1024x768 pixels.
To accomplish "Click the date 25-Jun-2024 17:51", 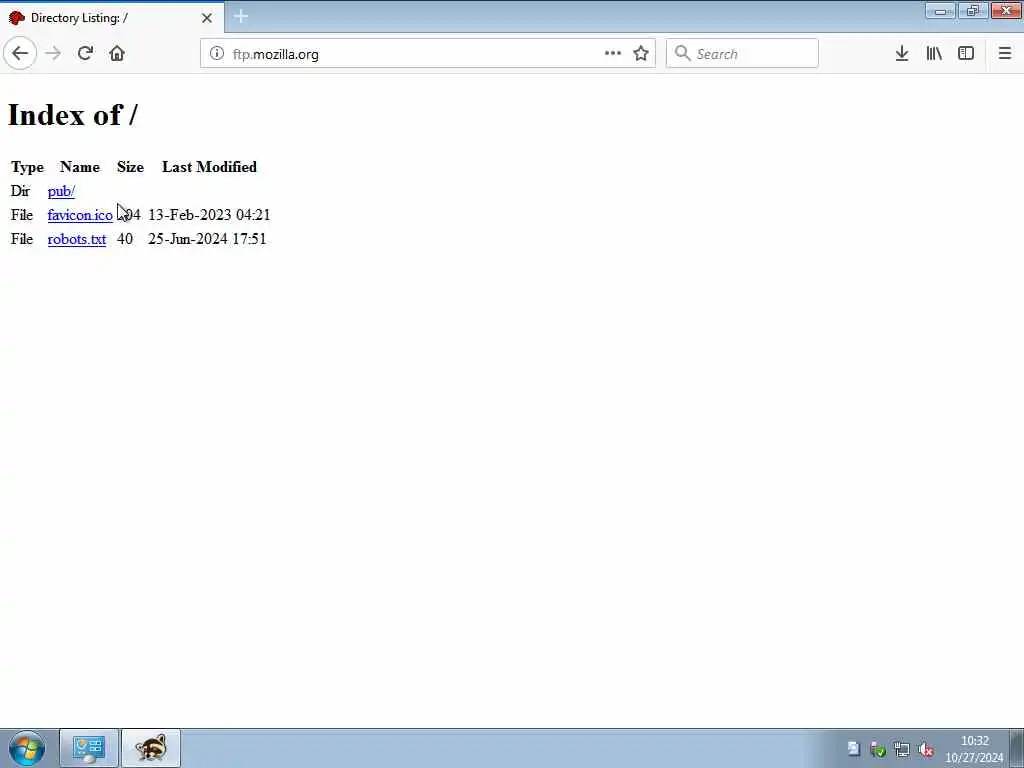I will tap(207, 239).
